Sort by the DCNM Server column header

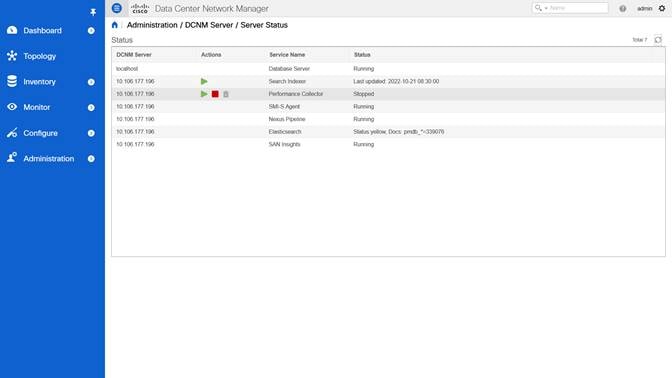[x=134, y=55]
